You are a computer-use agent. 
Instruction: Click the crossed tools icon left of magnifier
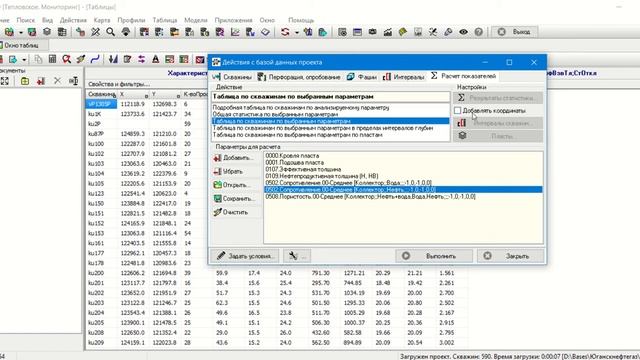coord(96,32)
